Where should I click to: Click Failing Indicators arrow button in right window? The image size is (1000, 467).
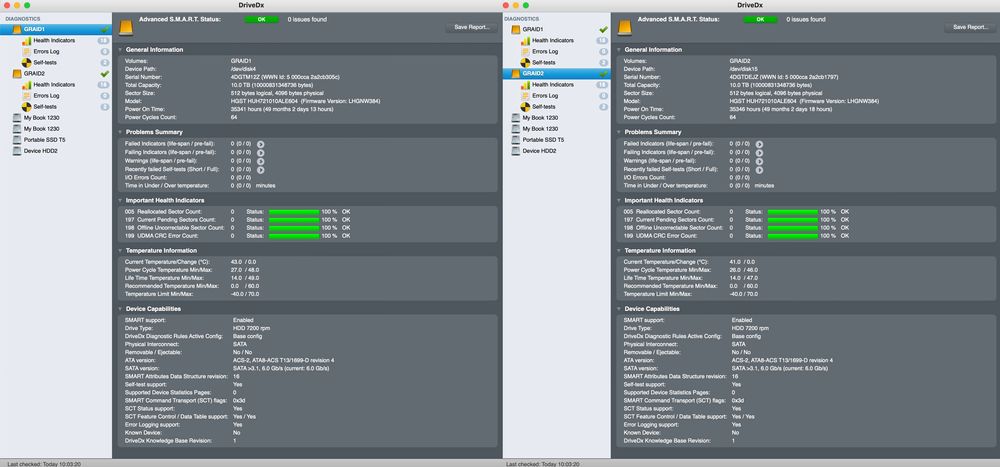click(759, 152)
